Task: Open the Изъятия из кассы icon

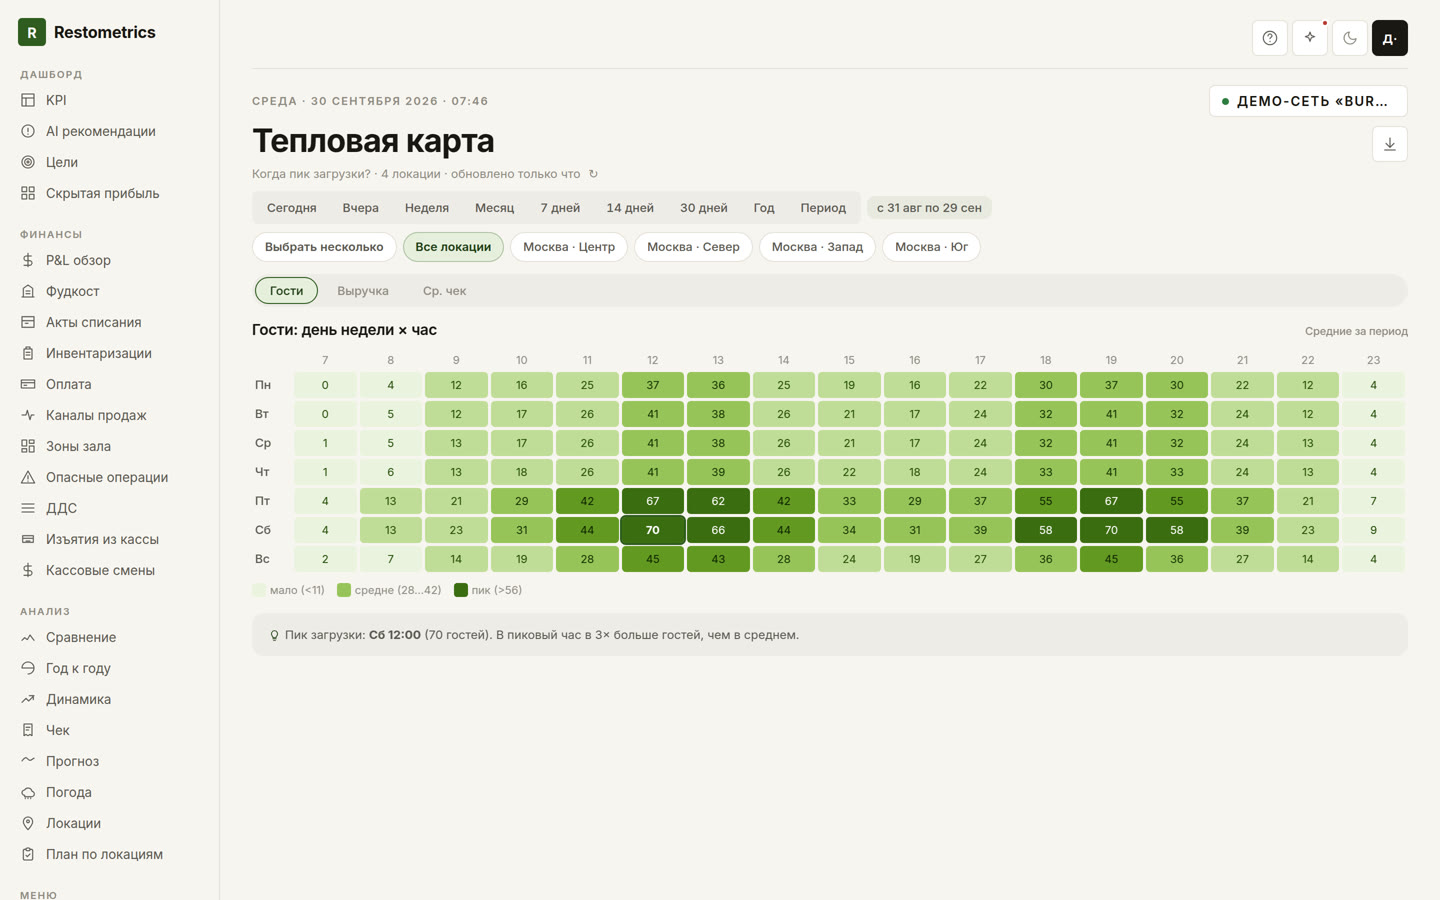Action: click(28, 539)
